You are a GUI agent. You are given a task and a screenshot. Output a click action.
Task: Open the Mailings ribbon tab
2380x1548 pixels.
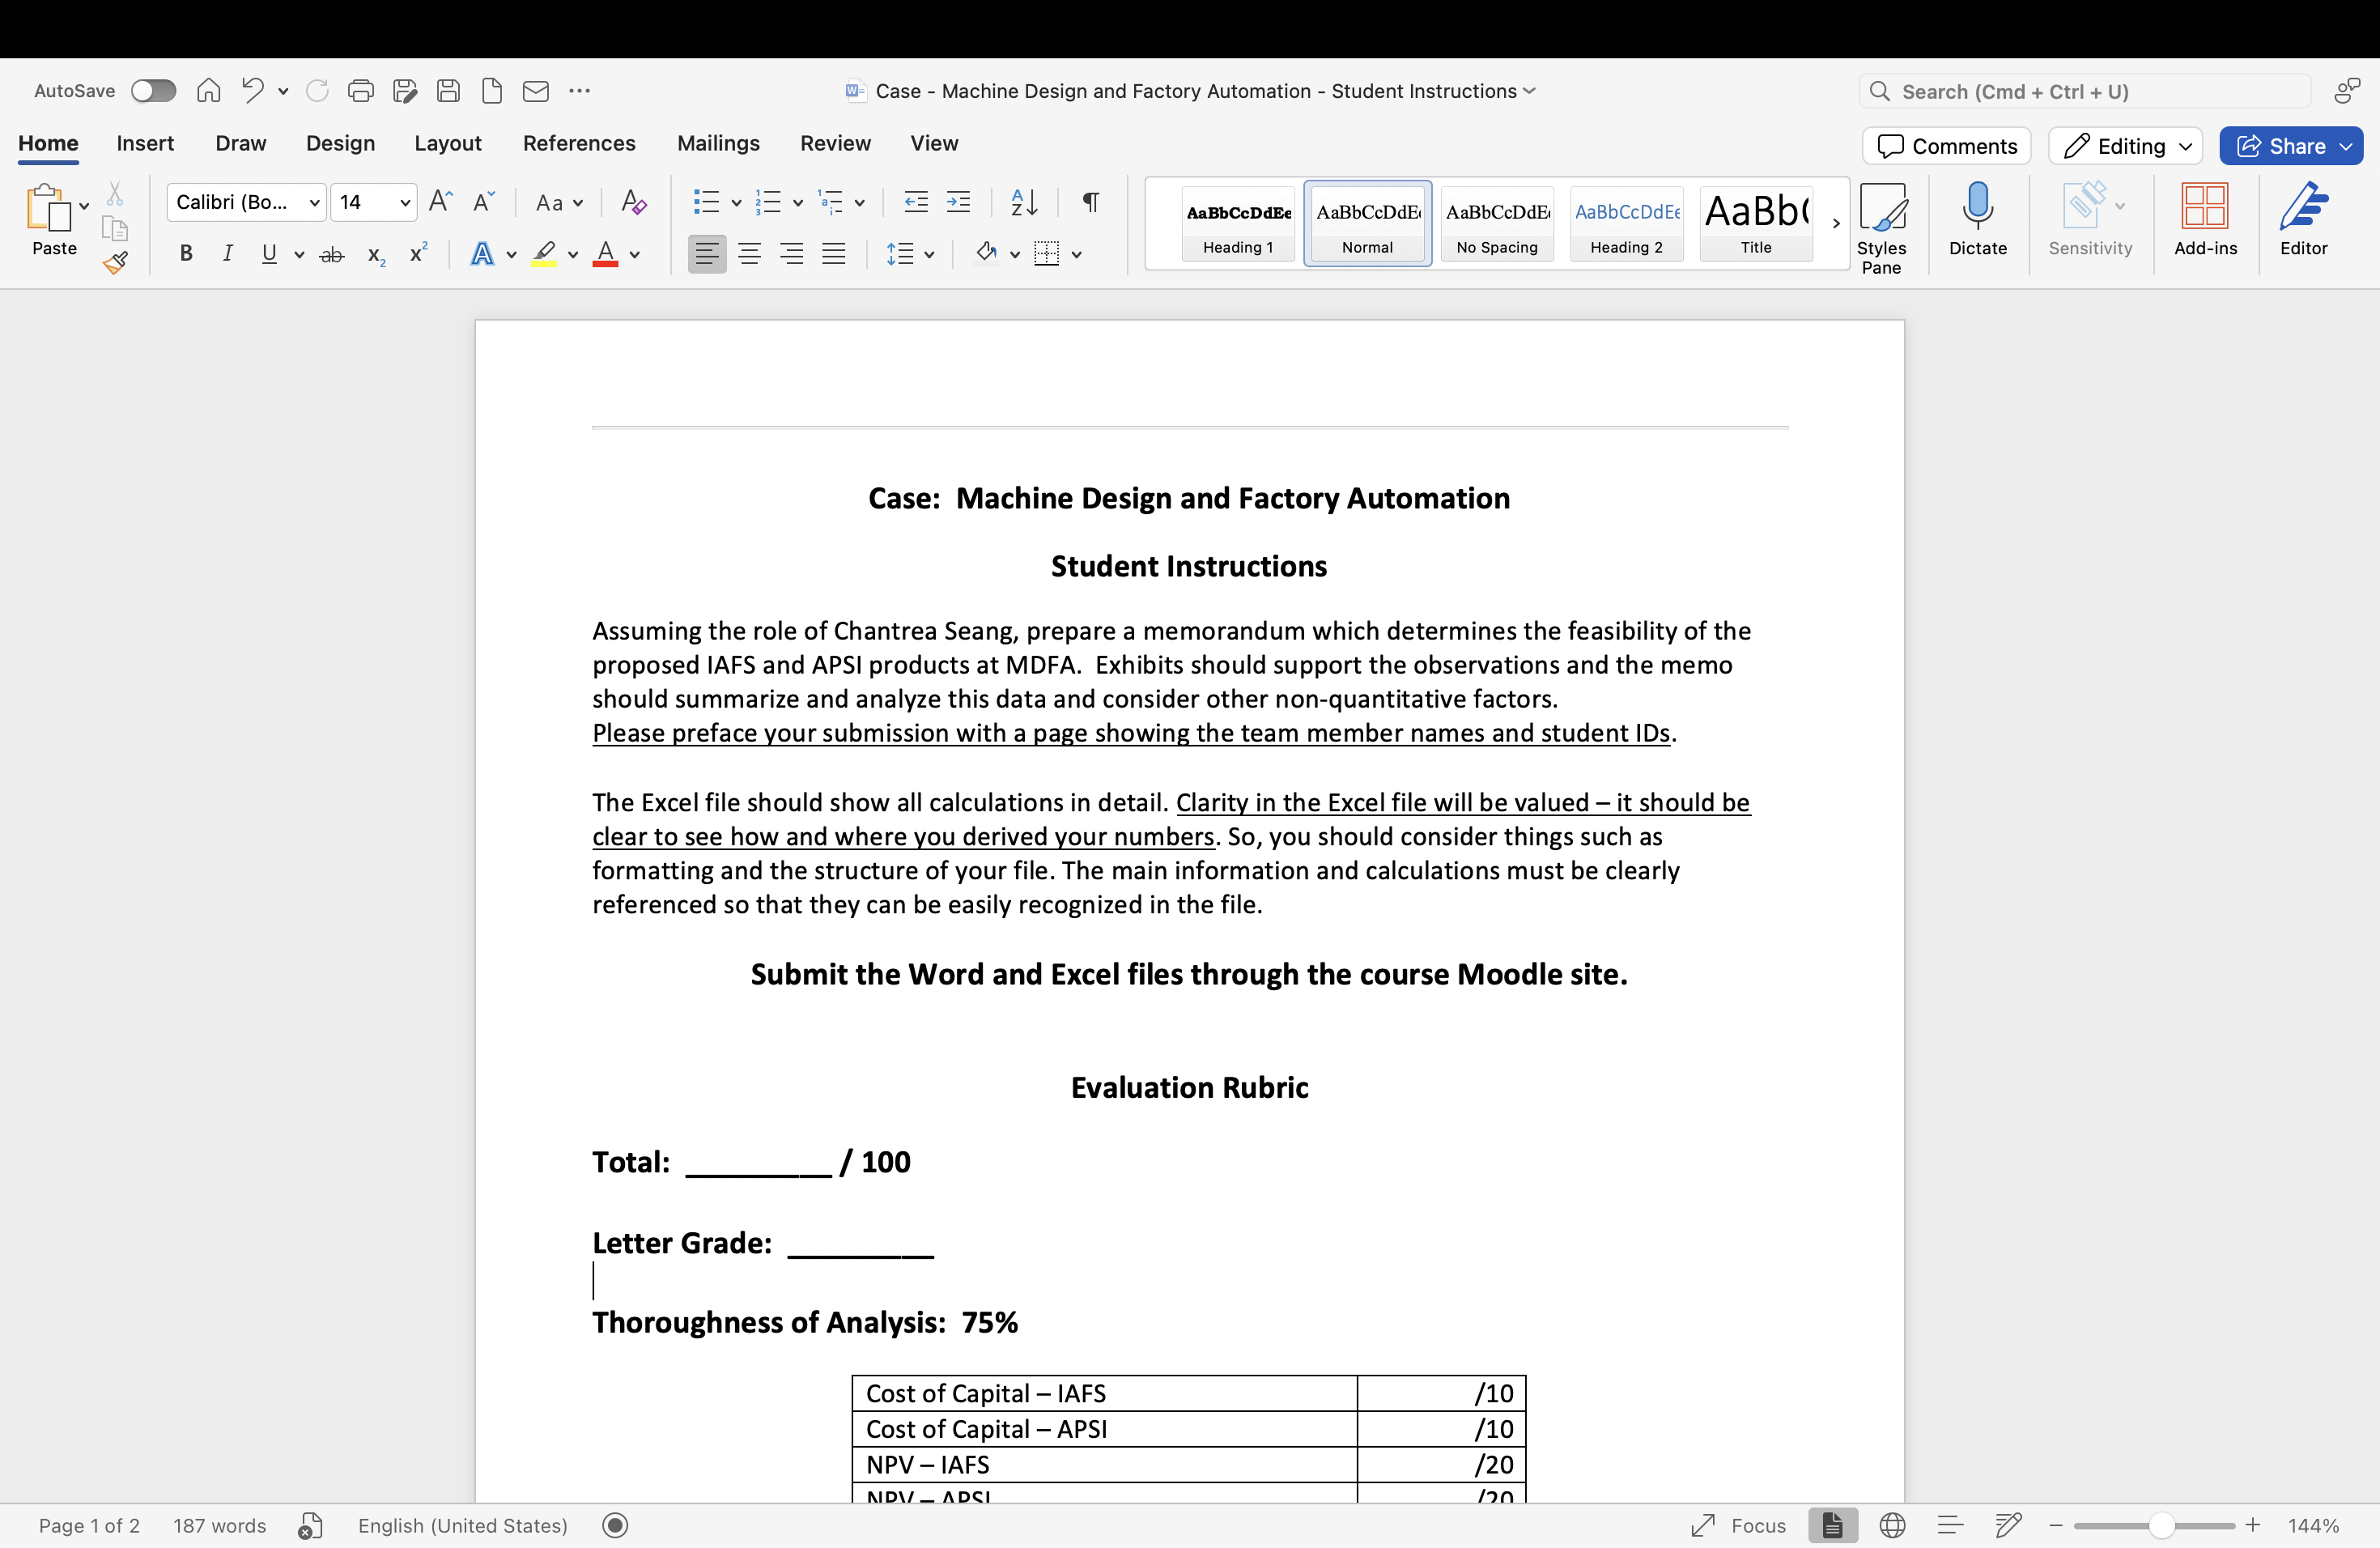coord(717,143)
